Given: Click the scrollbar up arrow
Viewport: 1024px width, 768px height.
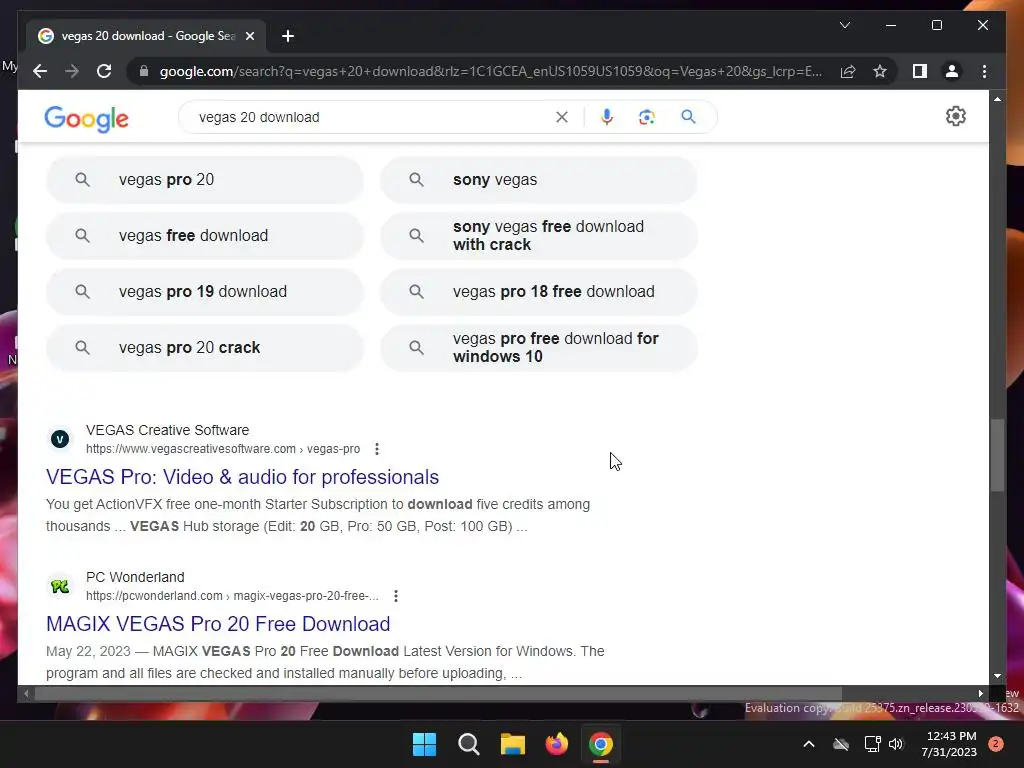Looking at the screenshot, I should click(997, 99).
